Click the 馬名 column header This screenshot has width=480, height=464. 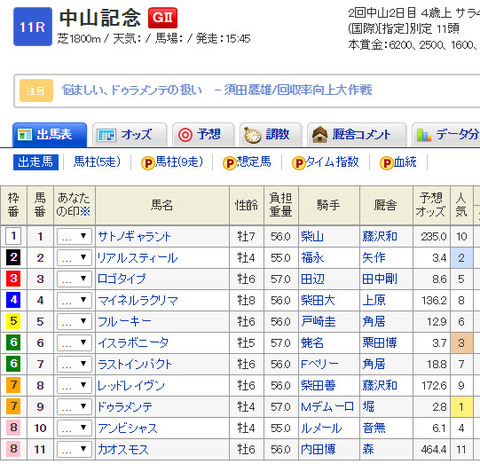point(162,205)
